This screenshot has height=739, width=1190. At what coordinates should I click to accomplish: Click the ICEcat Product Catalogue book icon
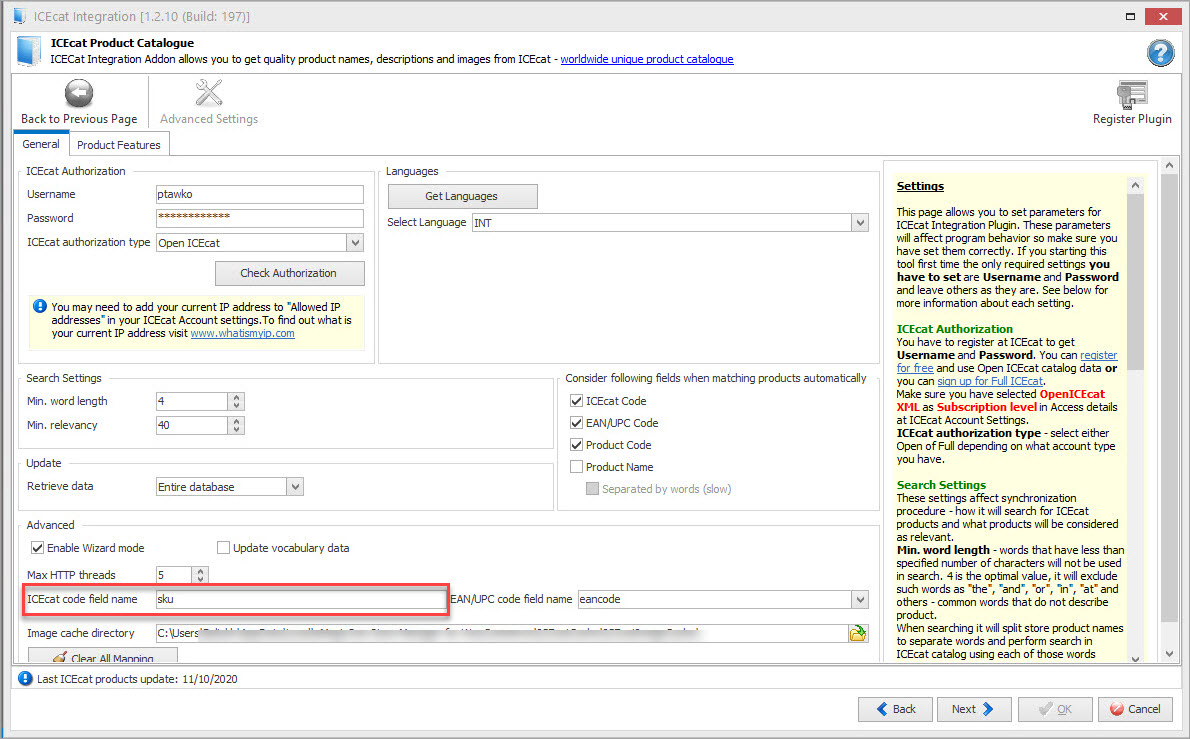(x=29, y=51)
